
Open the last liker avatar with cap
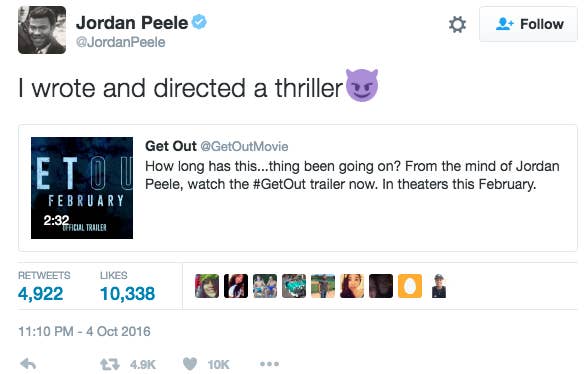click(x=439, y=286)
